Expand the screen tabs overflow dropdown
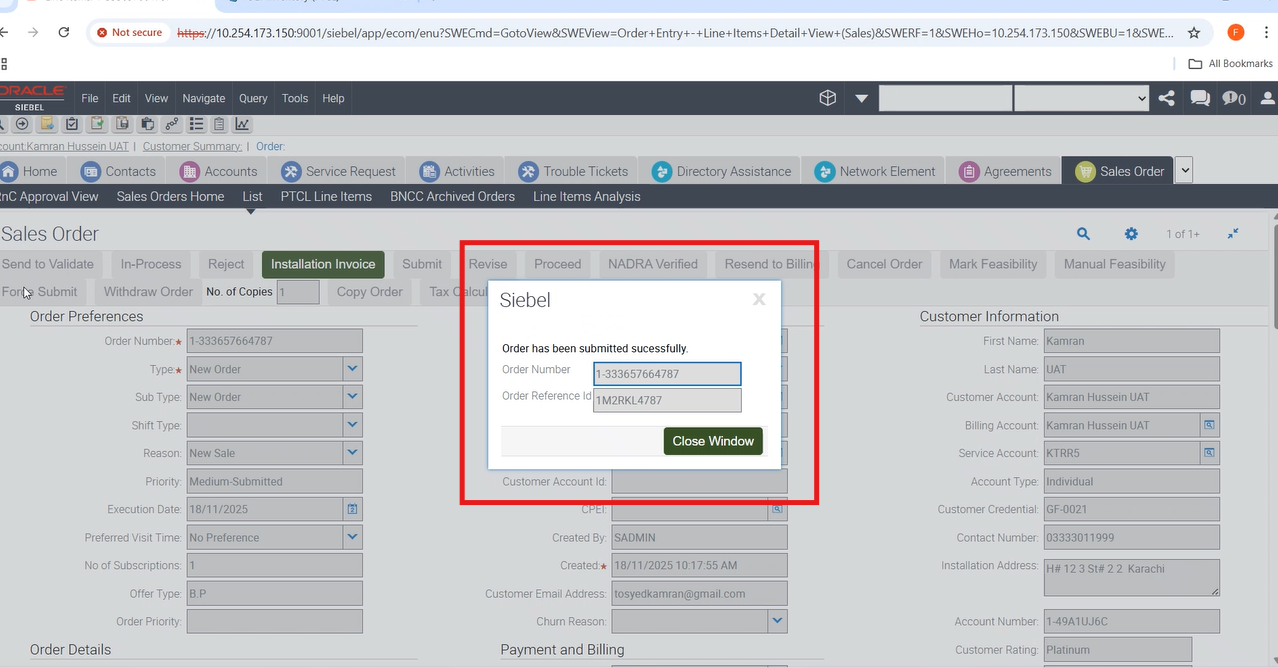The image size is (1278, 668). click(x=1185, y=170)
